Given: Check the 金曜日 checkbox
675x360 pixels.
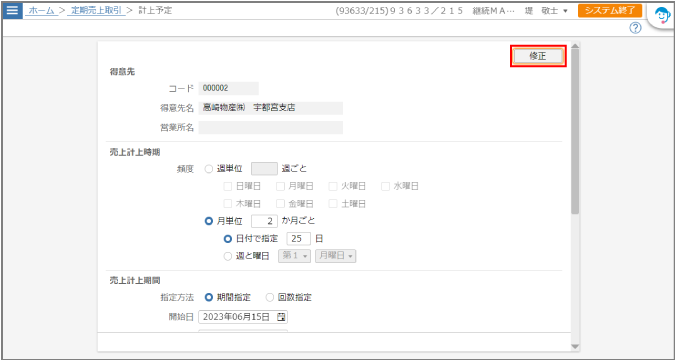Looking at the screenshot, I should click(280, 204).
